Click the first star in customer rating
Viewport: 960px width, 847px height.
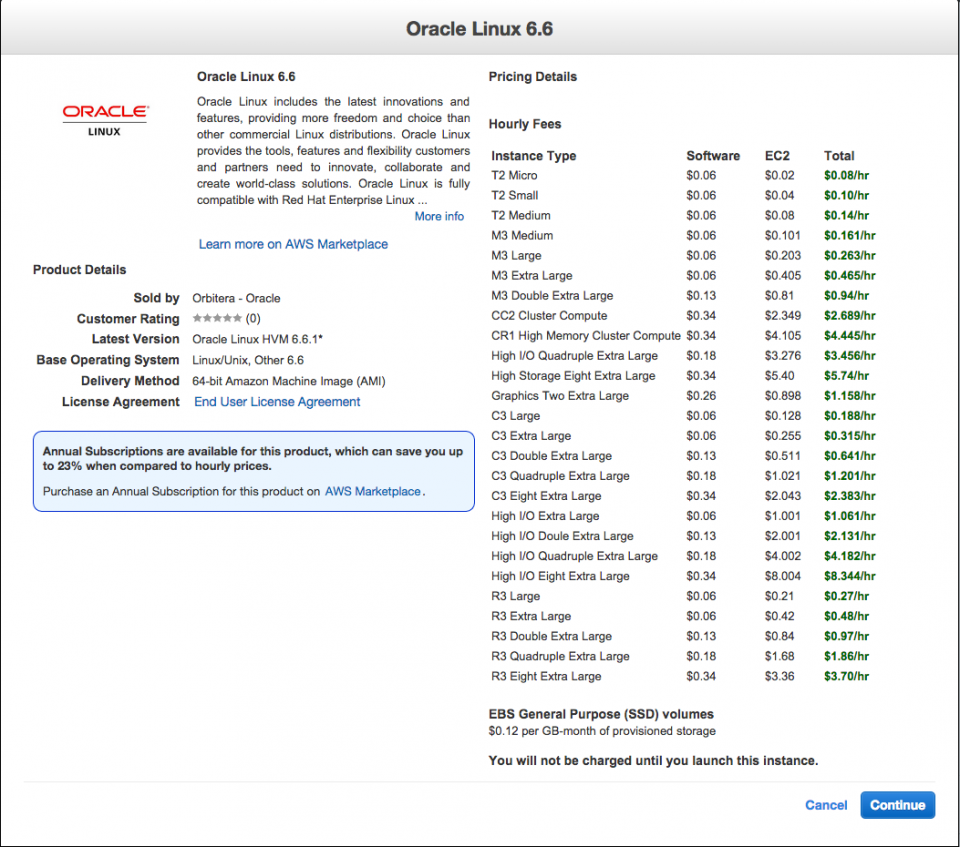pyautogui.click(x=197, y=318)
